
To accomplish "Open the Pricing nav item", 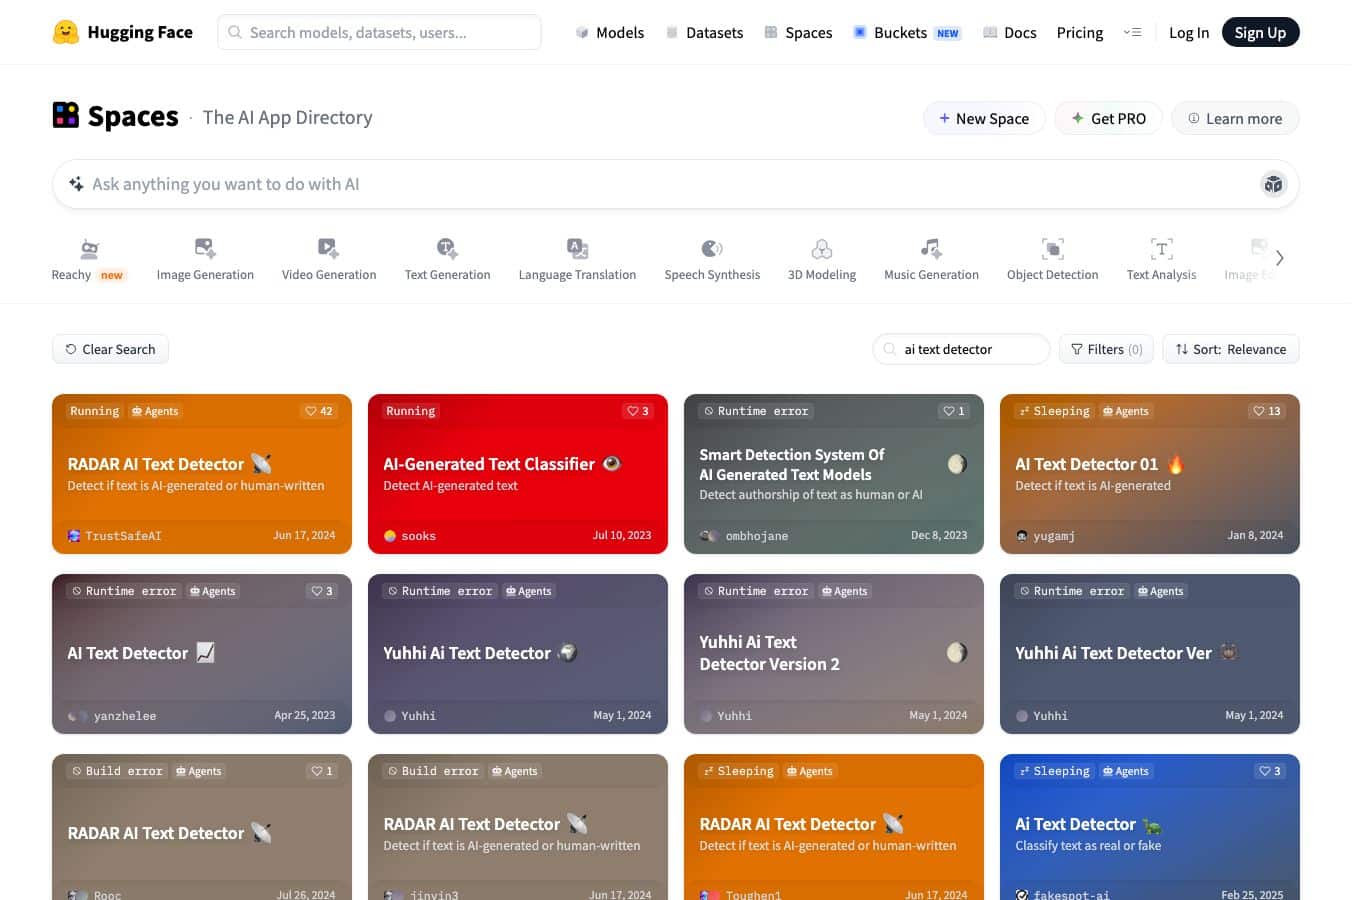I will [x=1080, y=32].
